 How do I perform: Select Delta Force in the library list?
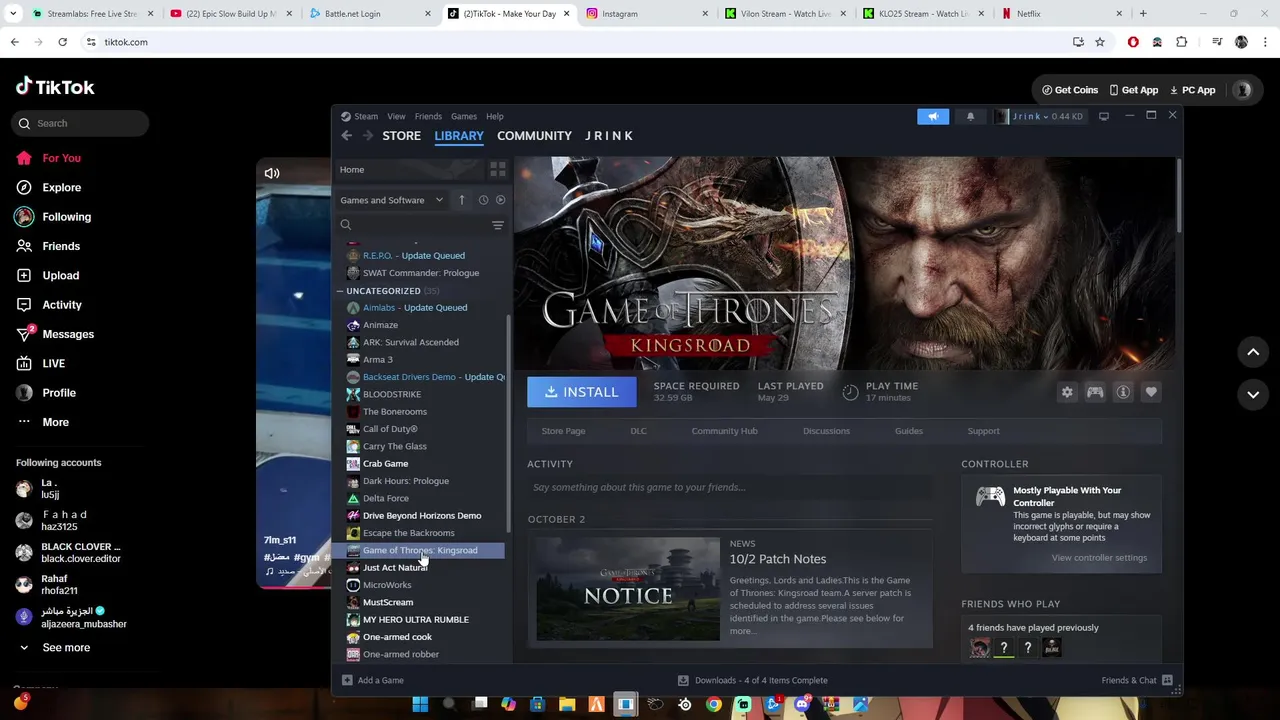point(385,498)
